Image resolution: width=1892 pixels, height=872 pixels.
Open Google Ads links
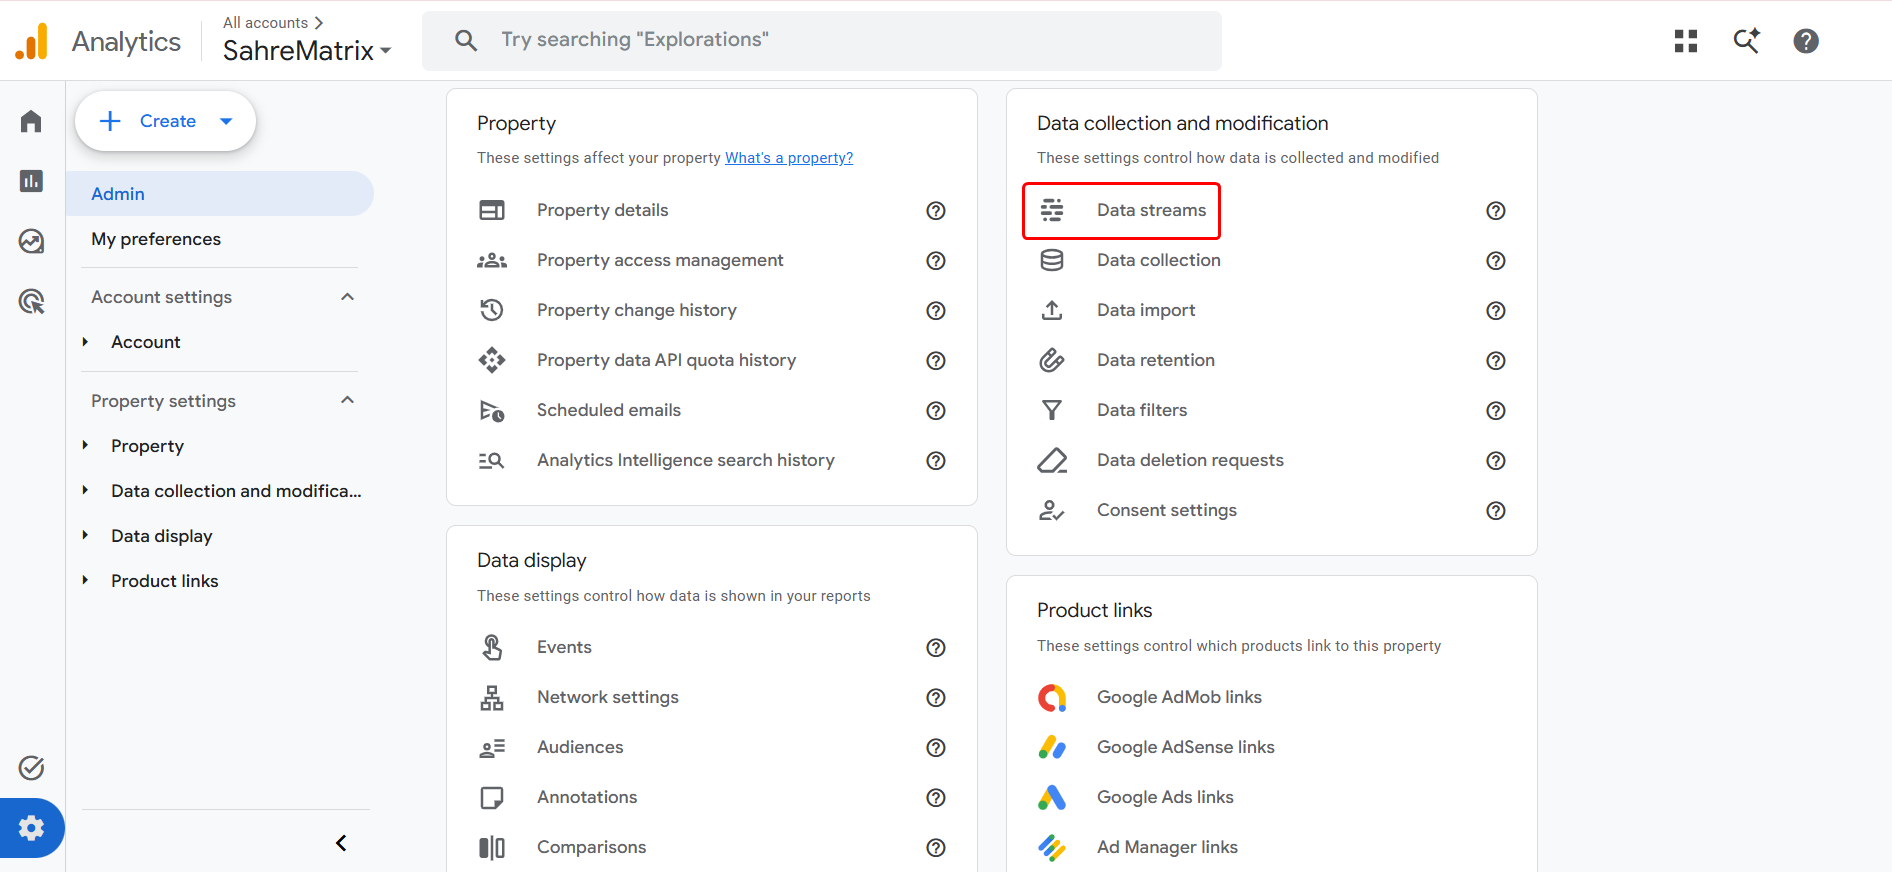pos(1165,797)
